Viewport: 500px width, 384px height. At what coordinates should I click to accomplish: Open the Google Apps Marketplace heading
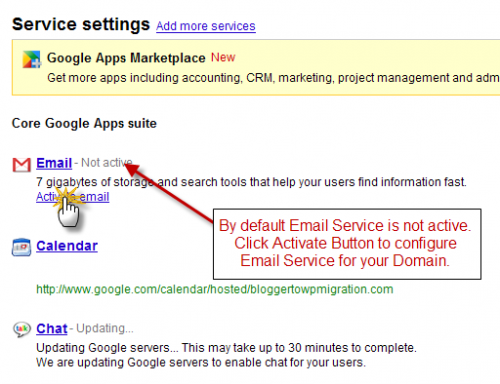pyautogui.click(x=126, y=58)
